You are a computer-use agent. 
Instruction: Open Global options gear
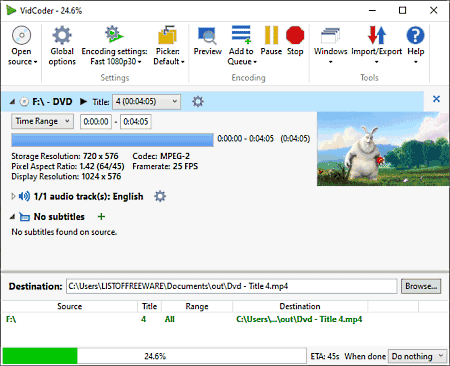coord(62,46)
